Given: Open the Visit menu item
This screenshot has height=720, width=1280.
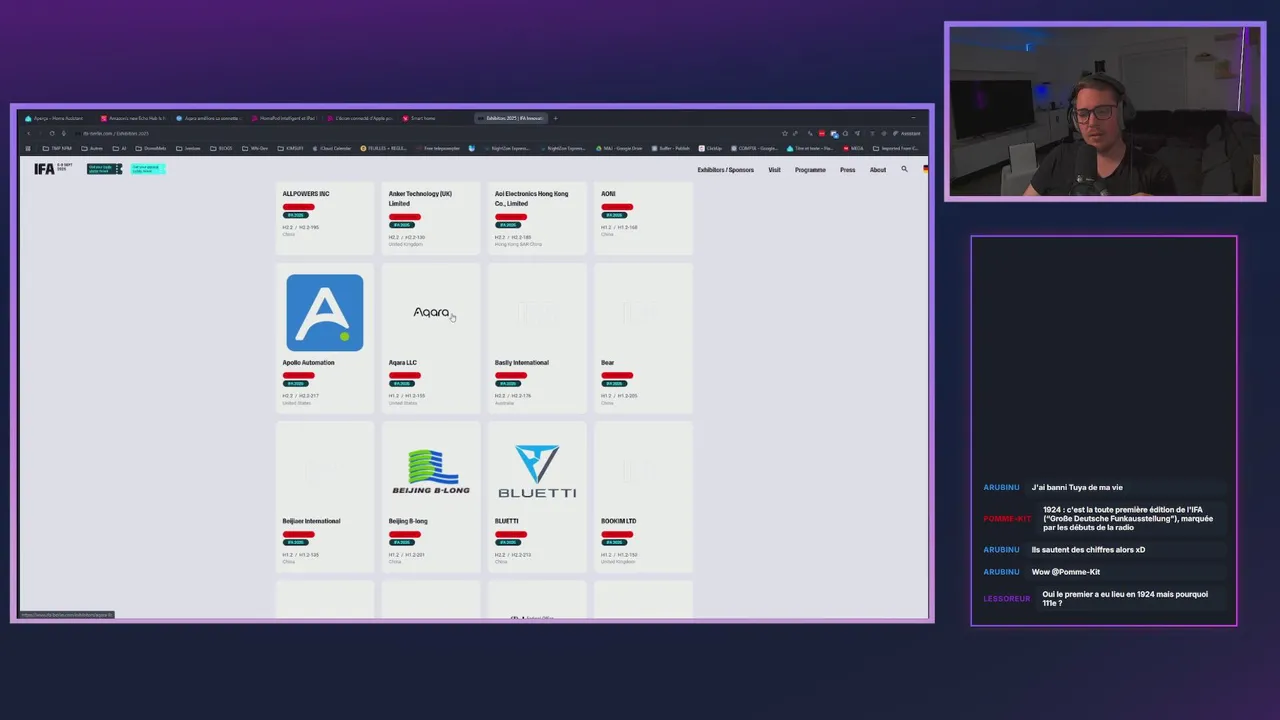Looking at the screenshot, I should pos(774,170).
